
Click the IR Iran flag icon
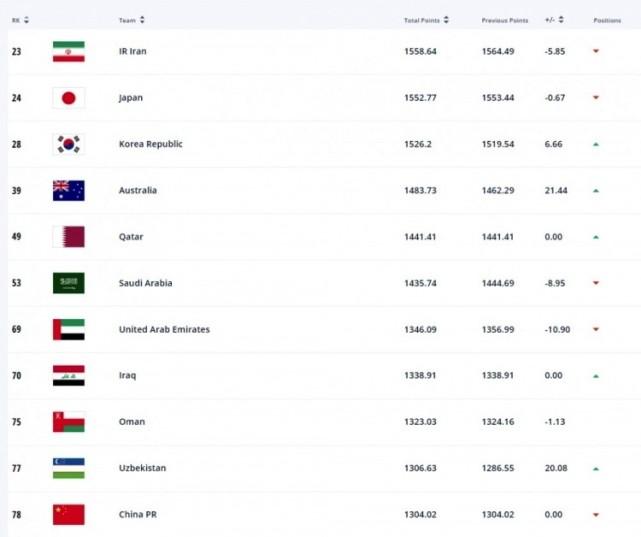(68, 52)
